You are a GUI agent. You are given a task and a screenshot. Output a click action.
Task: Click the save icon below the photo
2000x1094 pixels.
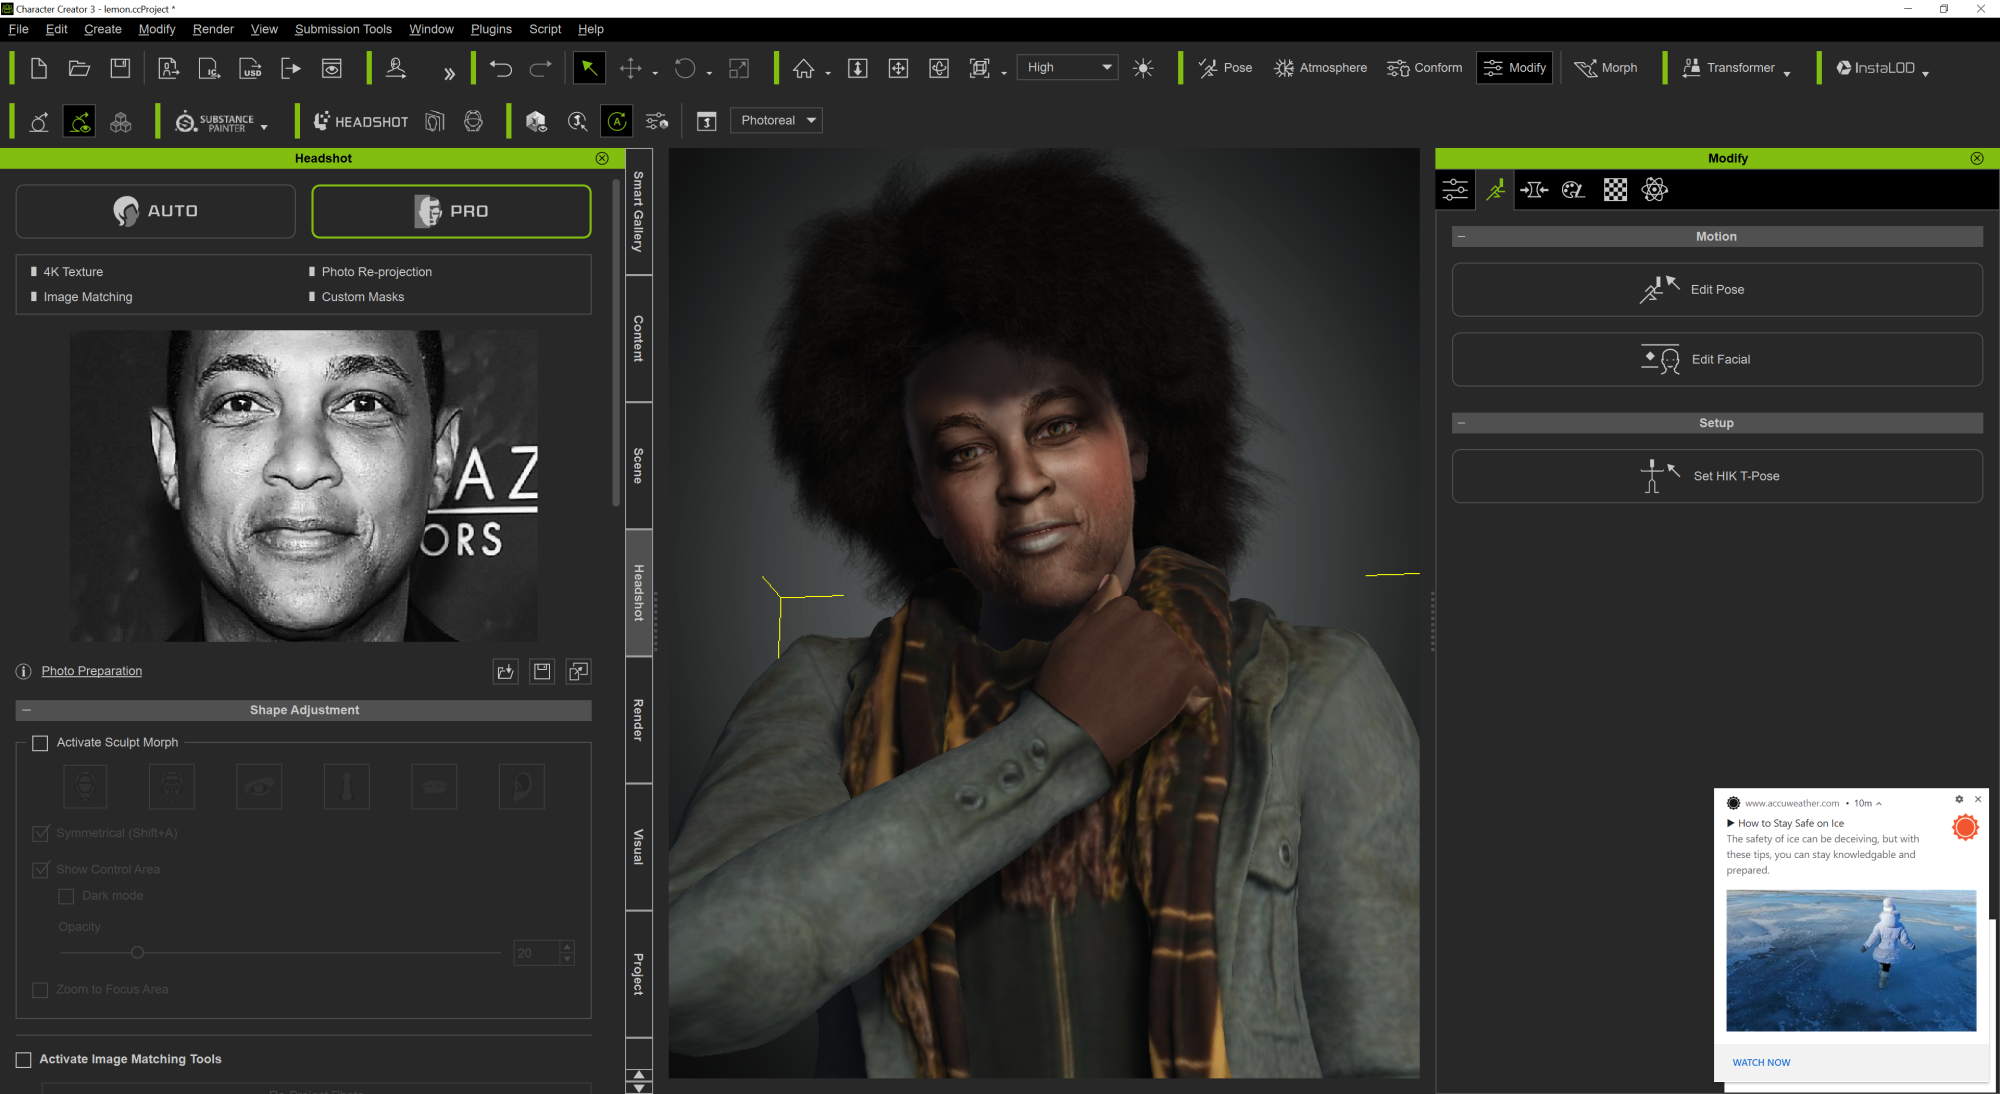[x=542, y=672]
